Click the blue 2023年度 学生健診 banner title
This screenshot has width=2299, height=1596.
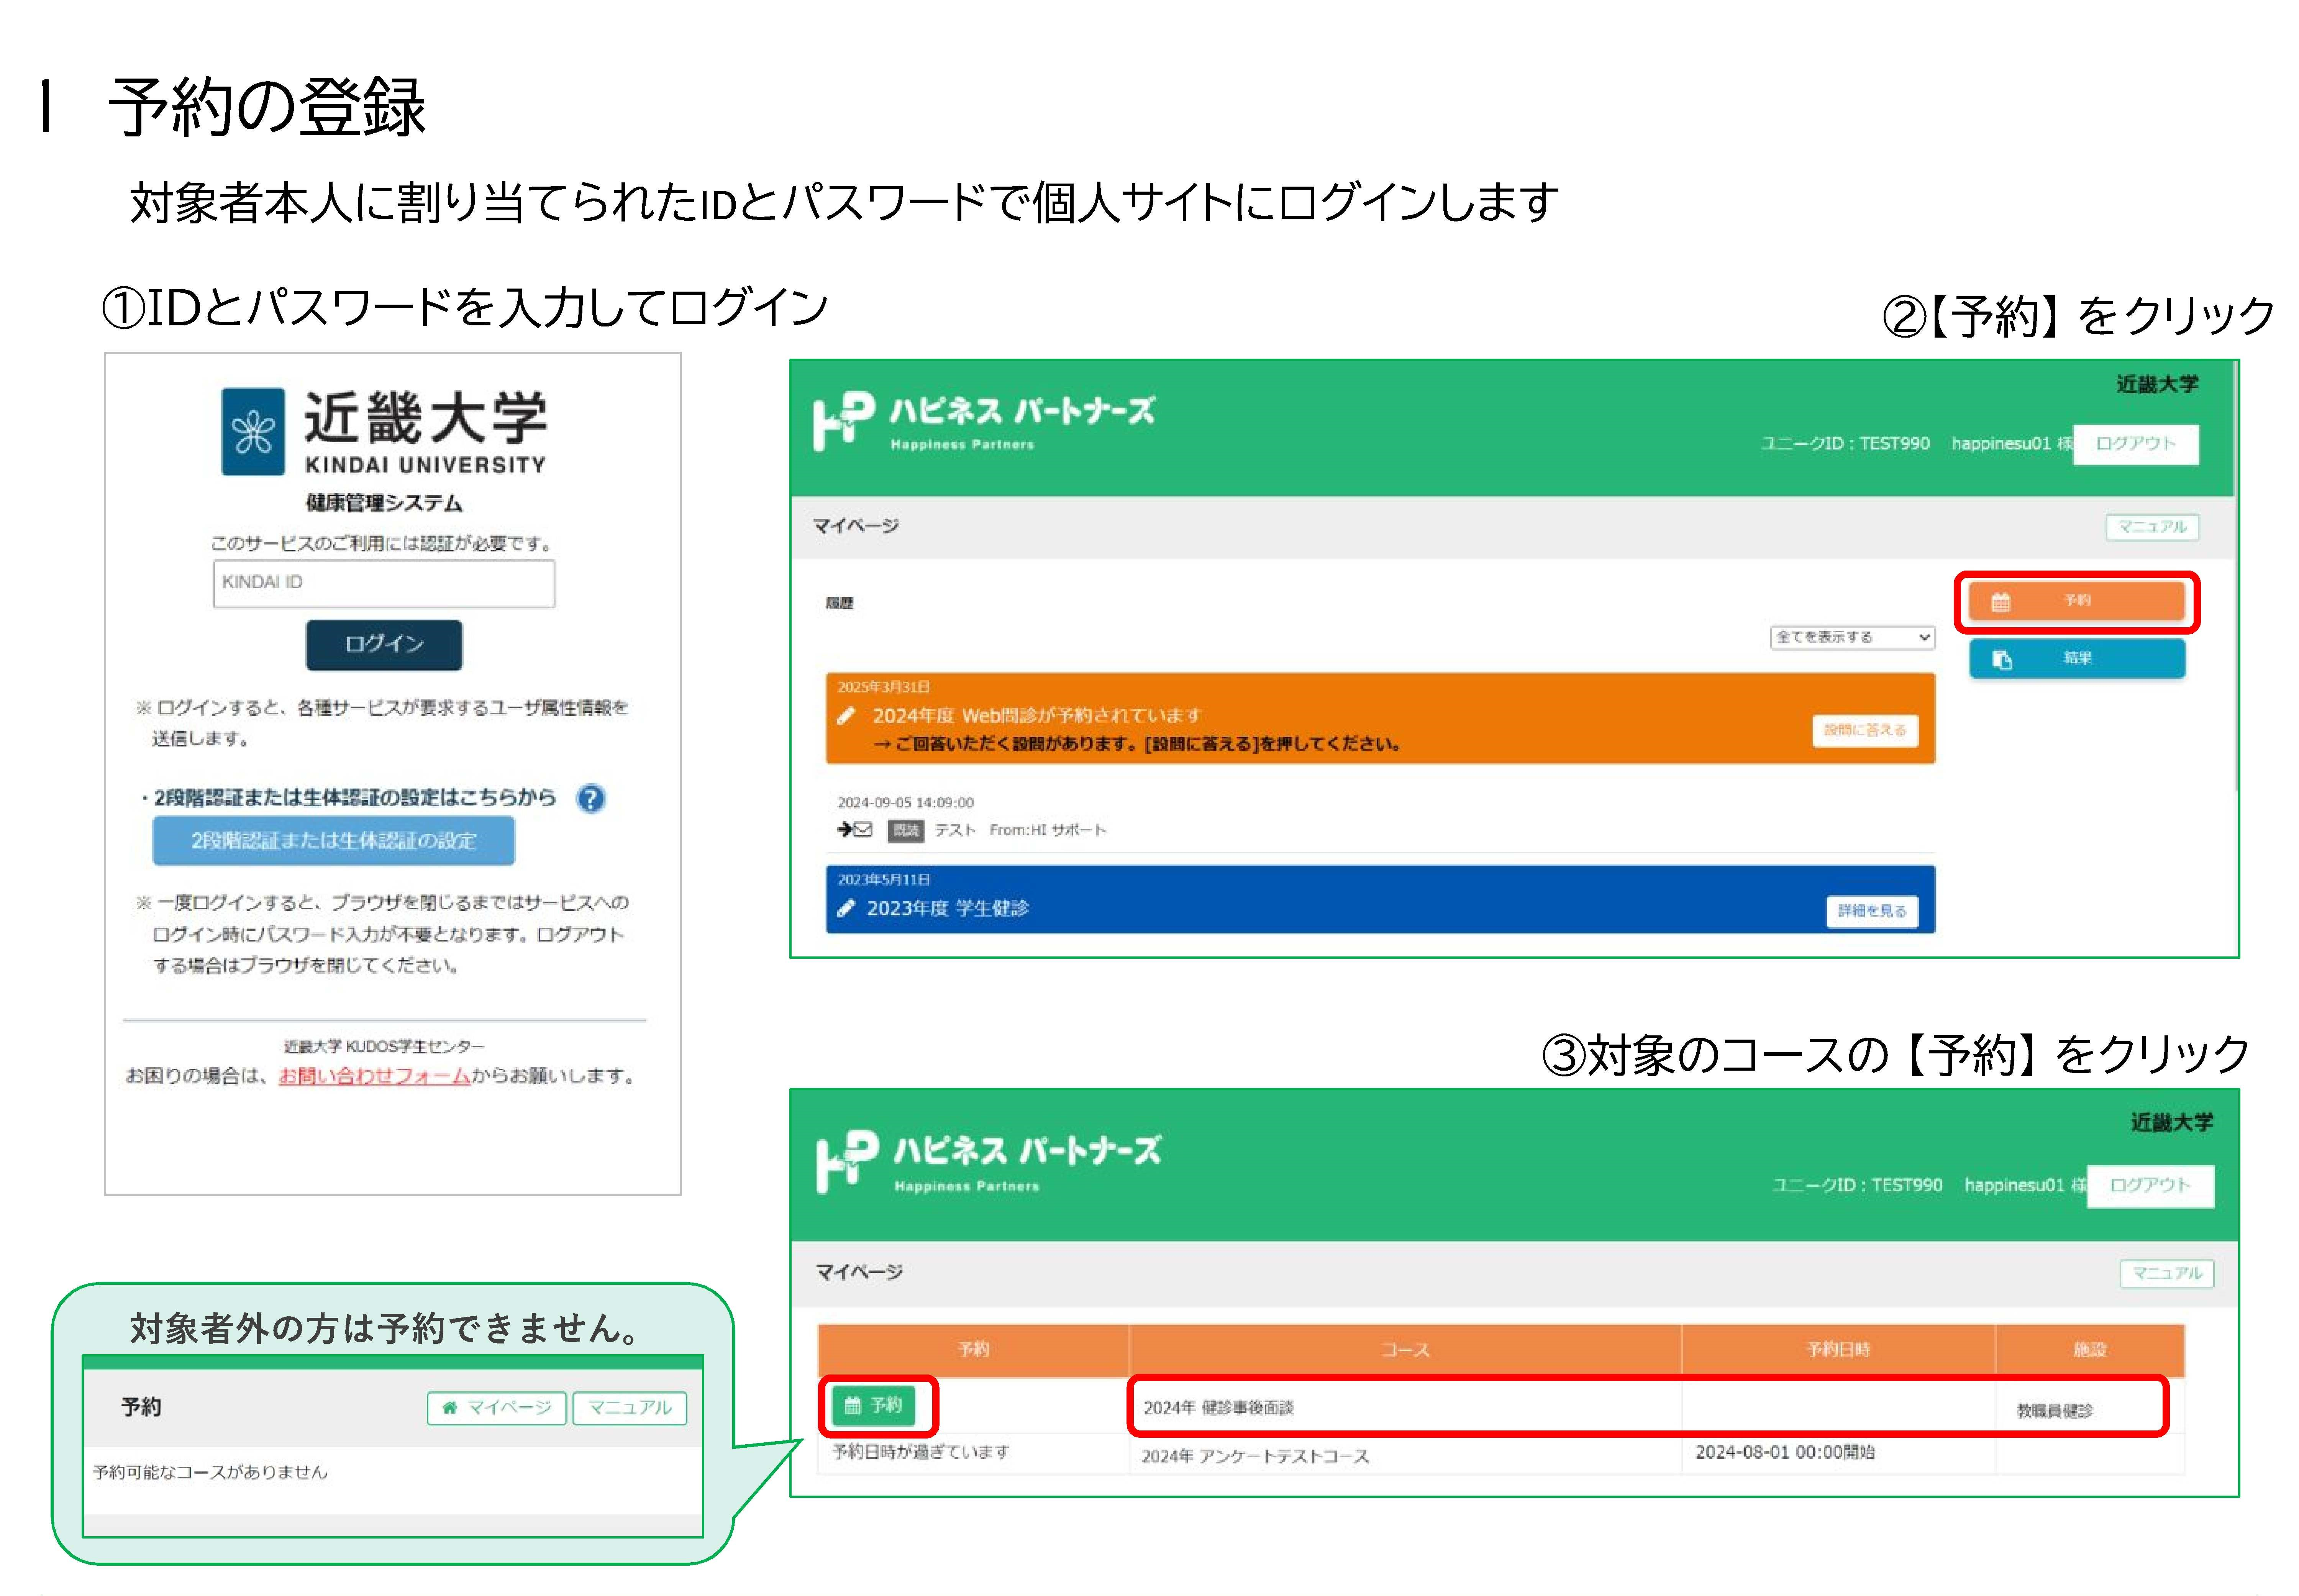[x=947, y=908]
